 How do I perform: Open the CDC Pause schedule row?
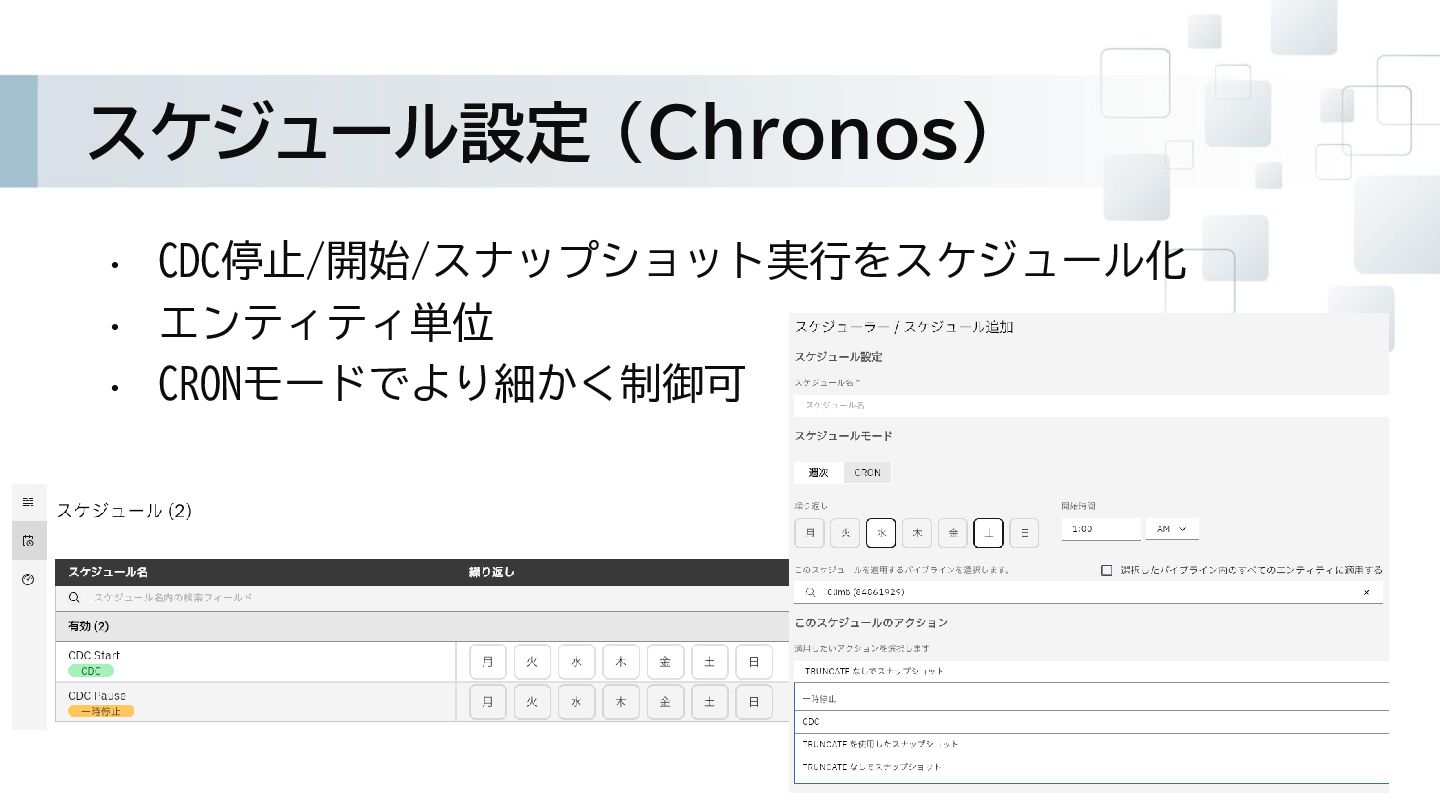[422, 702]
